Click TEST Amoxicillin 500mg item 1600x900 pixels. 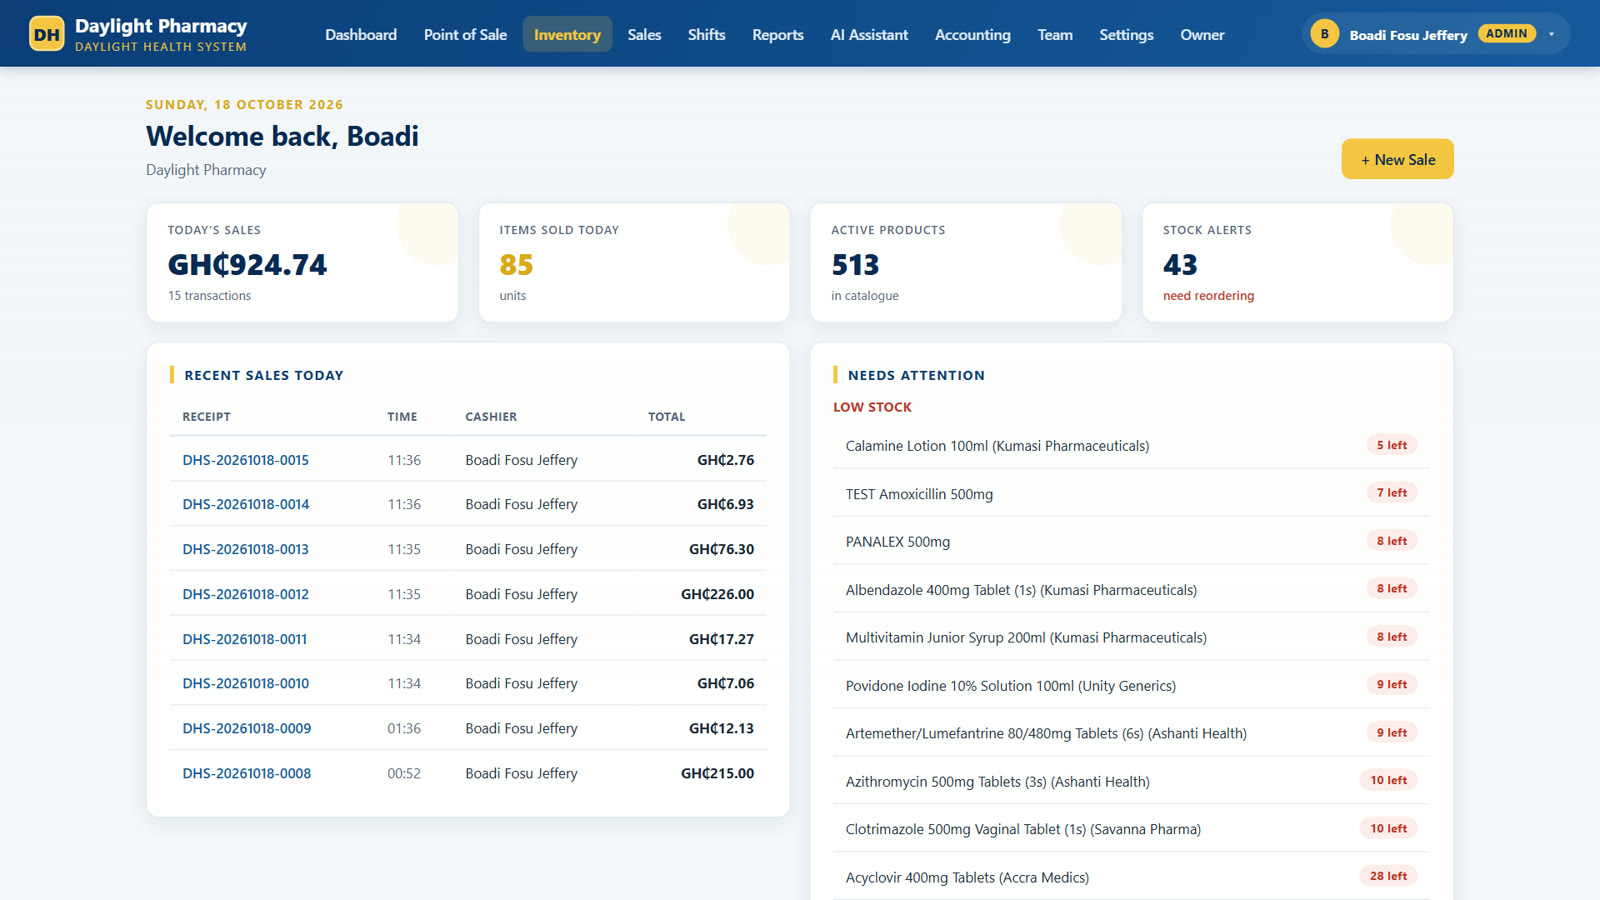[1131, 493]
